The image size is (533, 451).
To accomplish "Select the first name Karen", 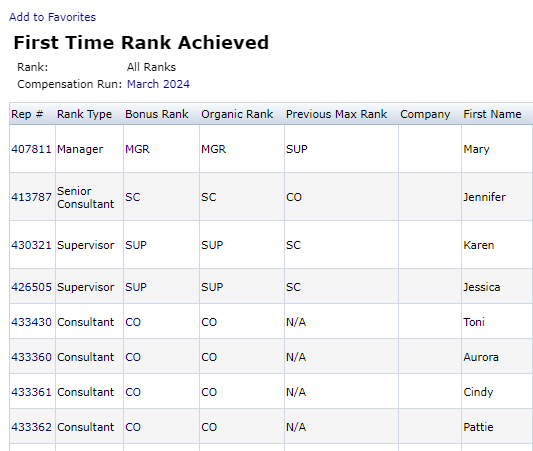I will coord(479,245).
